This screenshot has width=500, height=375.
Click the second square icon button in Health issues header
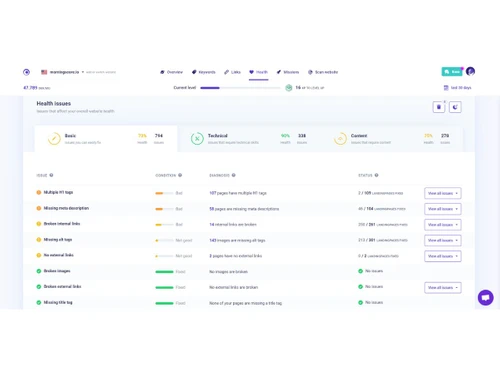[455, 107]
